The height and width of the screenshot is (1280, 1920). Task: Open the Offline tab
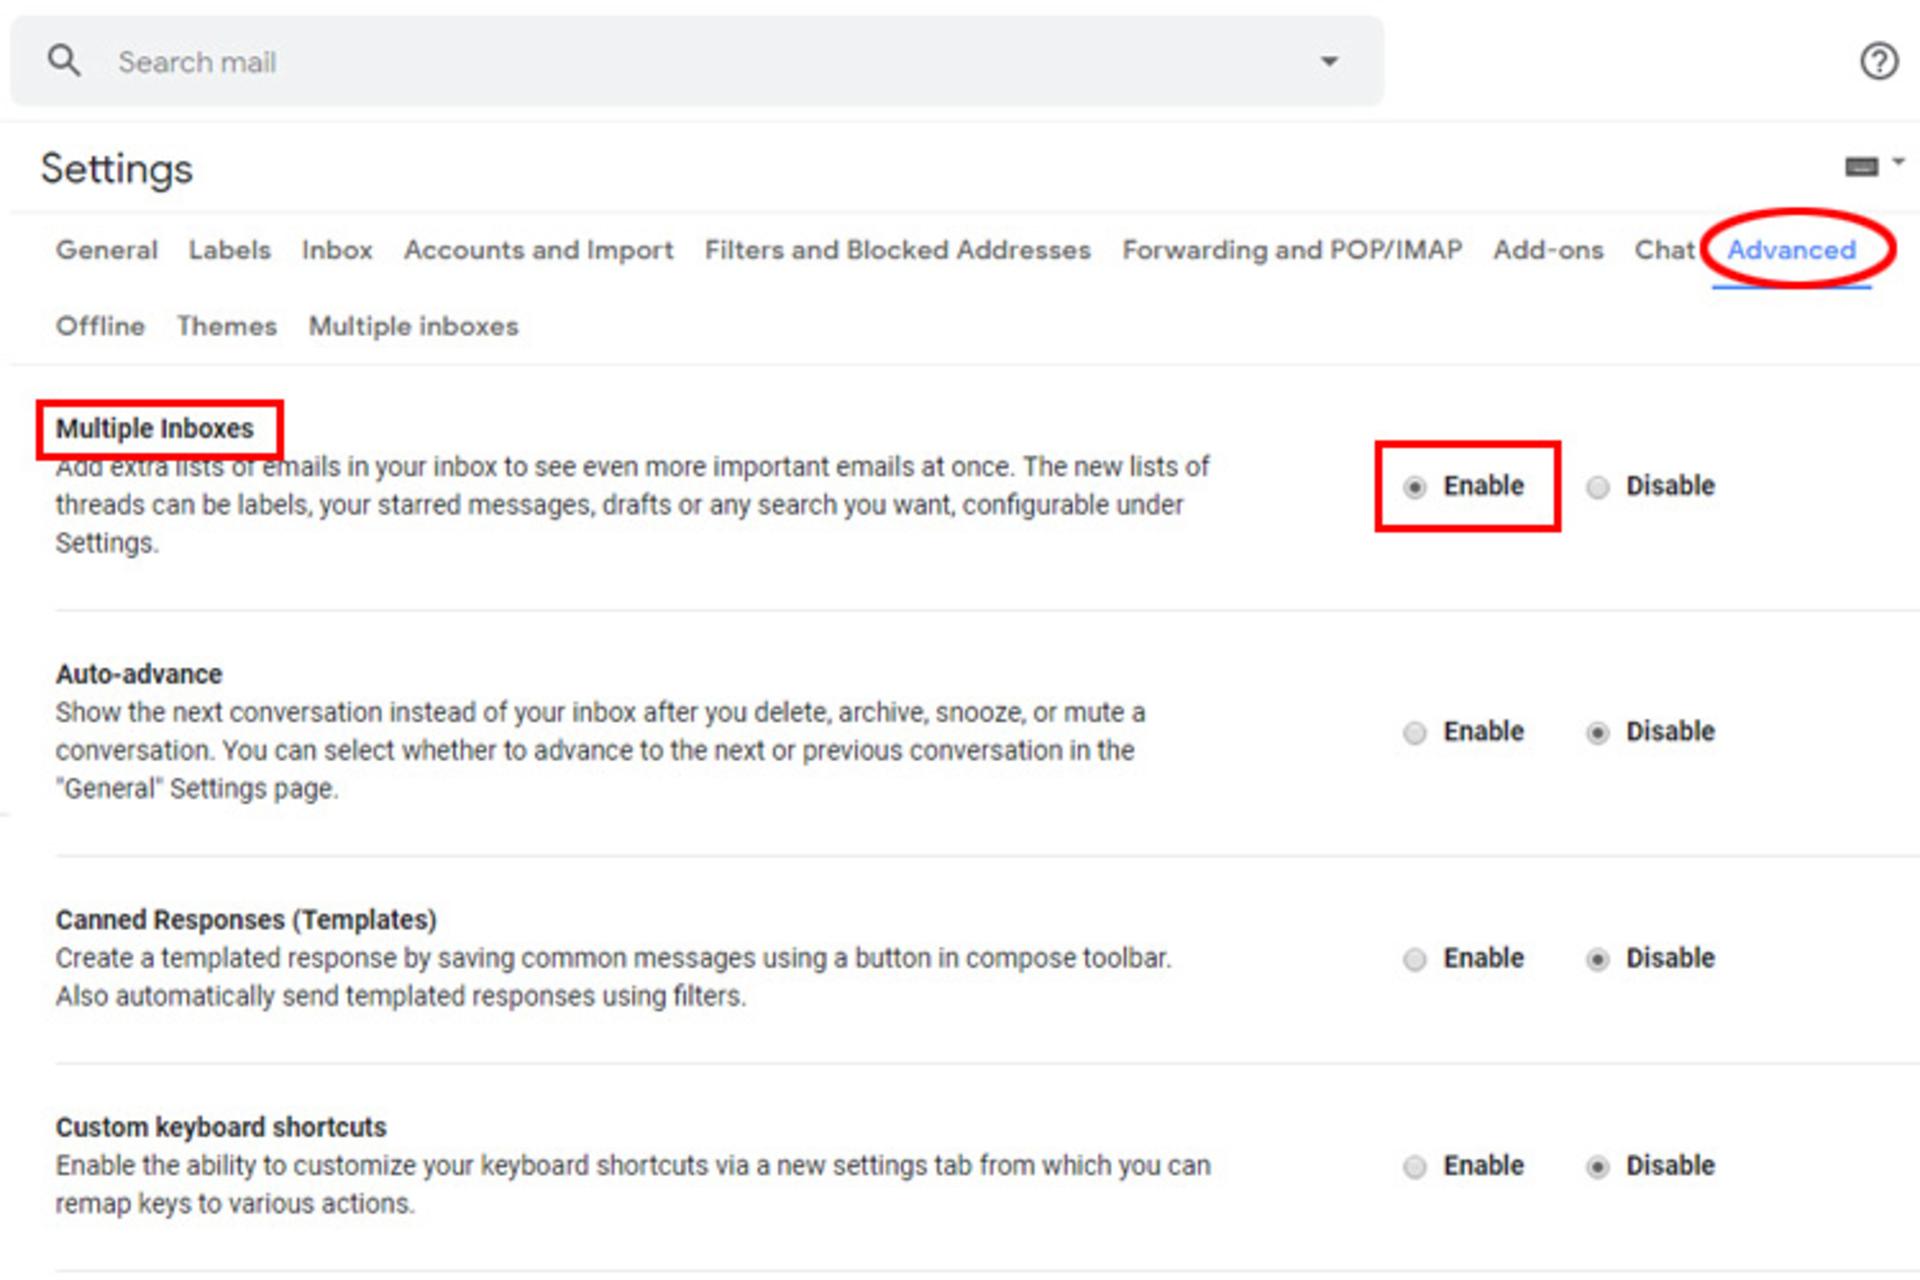coord(100,326)
